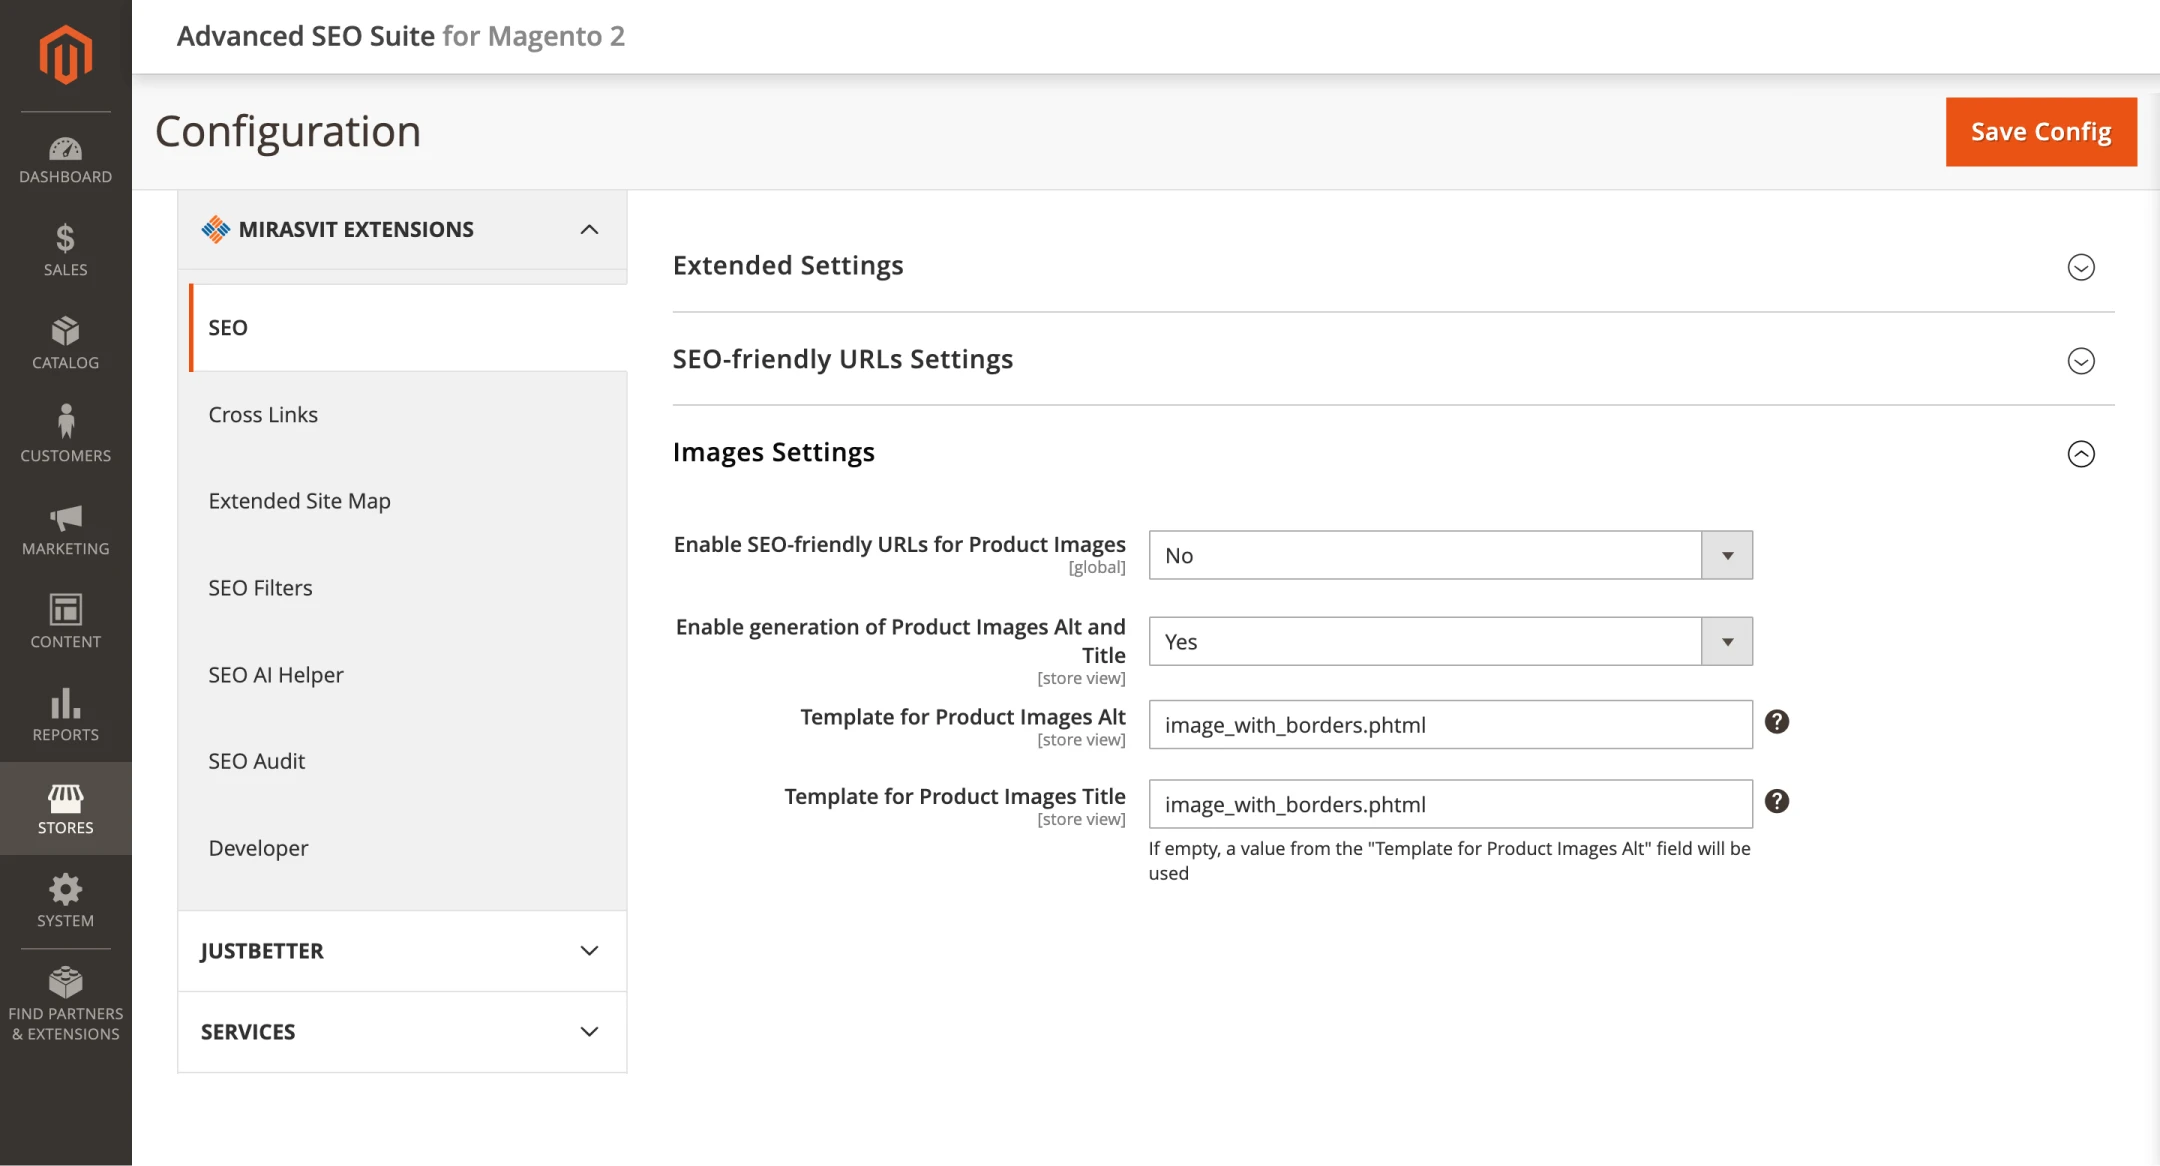
Task: Click the Save Config button
Action: point(2040,132)
